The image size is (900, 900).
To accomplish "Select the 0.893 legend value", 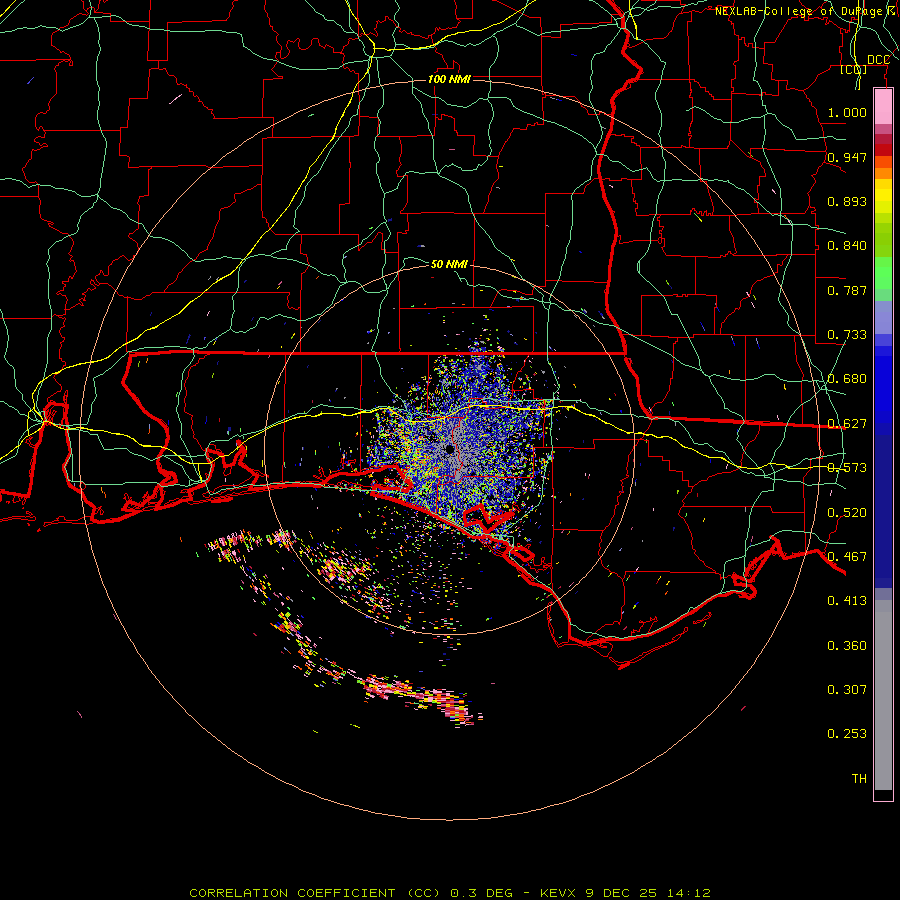I will point(847,201).
